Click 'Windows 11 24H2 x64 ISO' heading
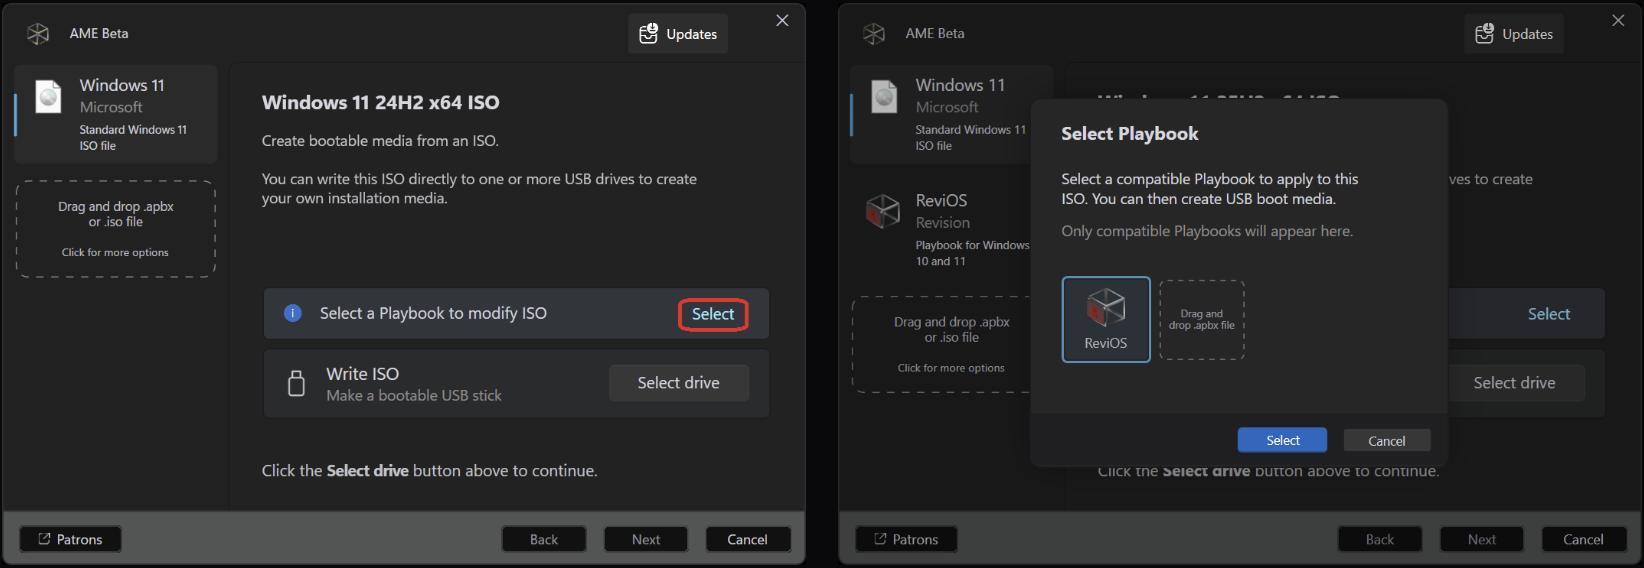Viewport: 1644px width, 568px height. tap(381, 103)
